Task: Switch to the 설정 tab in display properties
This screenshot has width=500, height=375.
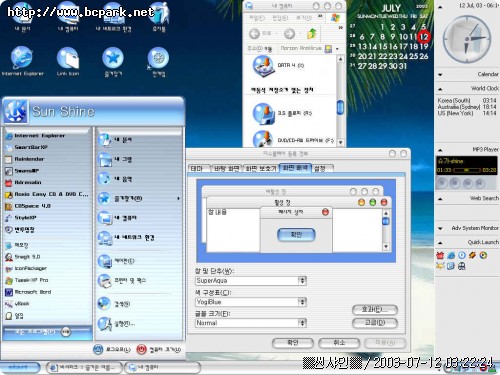Action: [x=321, y=169]
